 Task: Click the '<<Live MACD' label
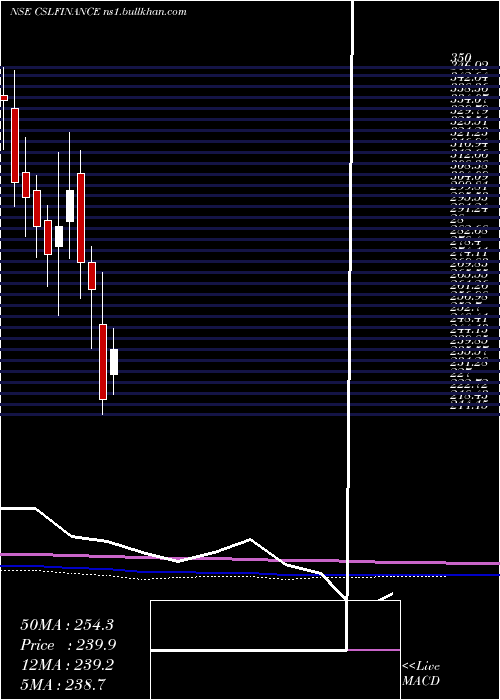(x=421, y=674)
